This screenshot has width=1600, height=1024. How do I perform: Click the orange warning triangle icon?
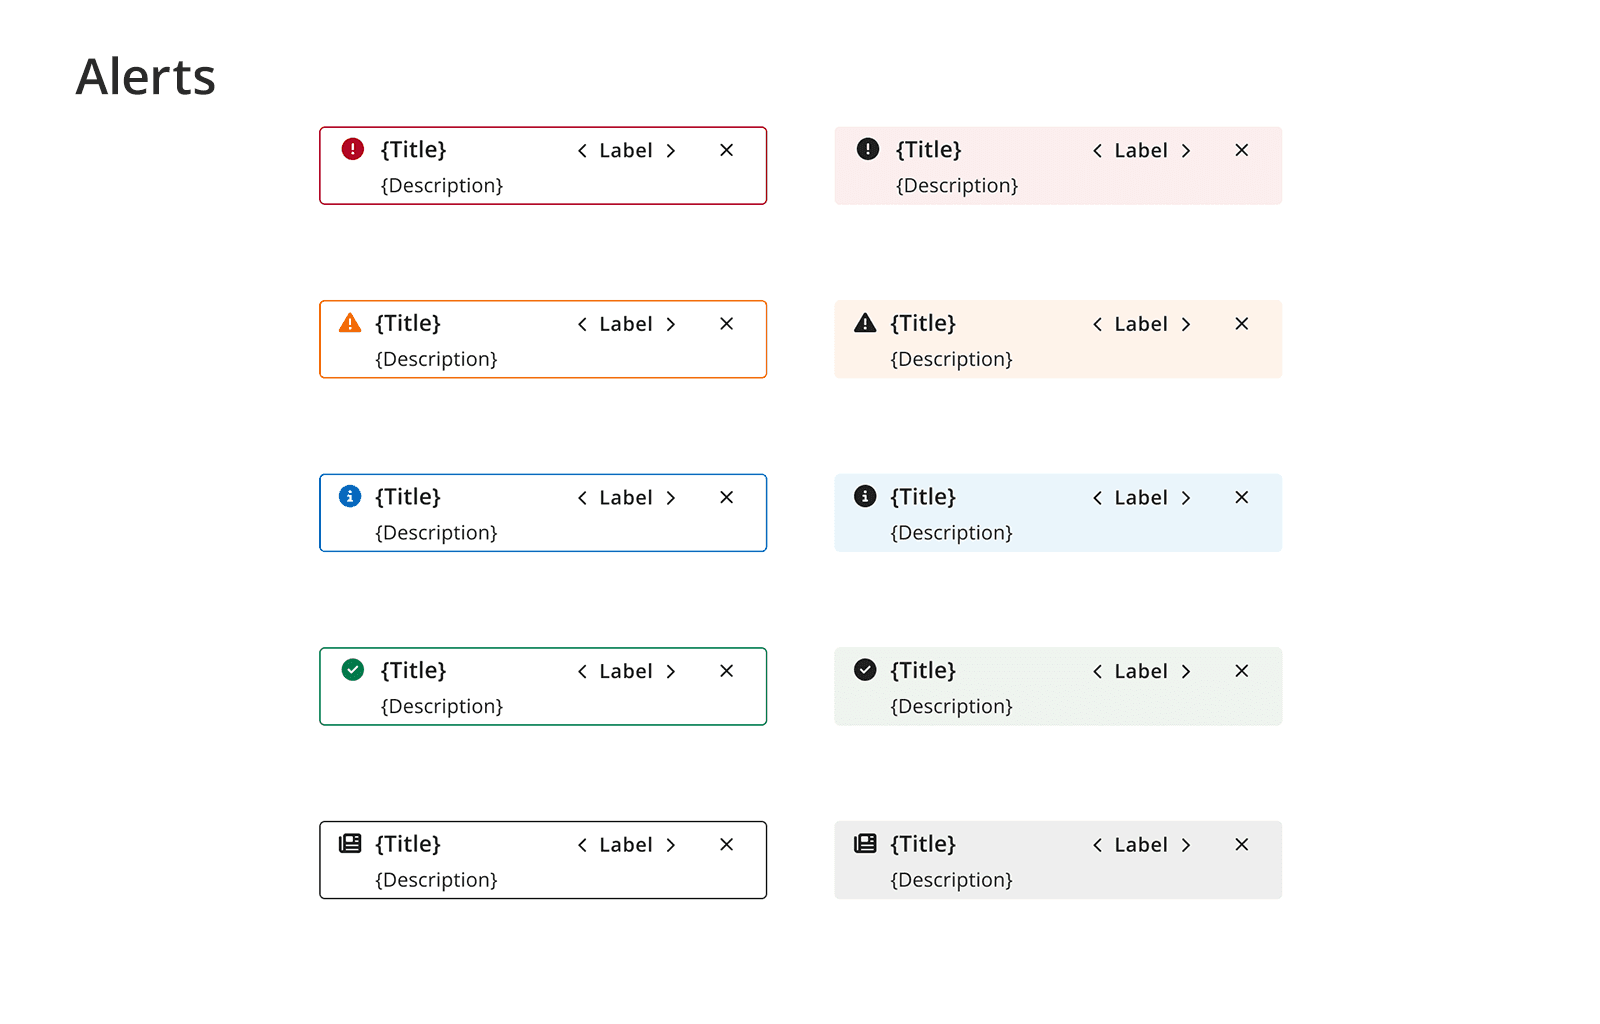pyautogui.click(x=350, y=323)
